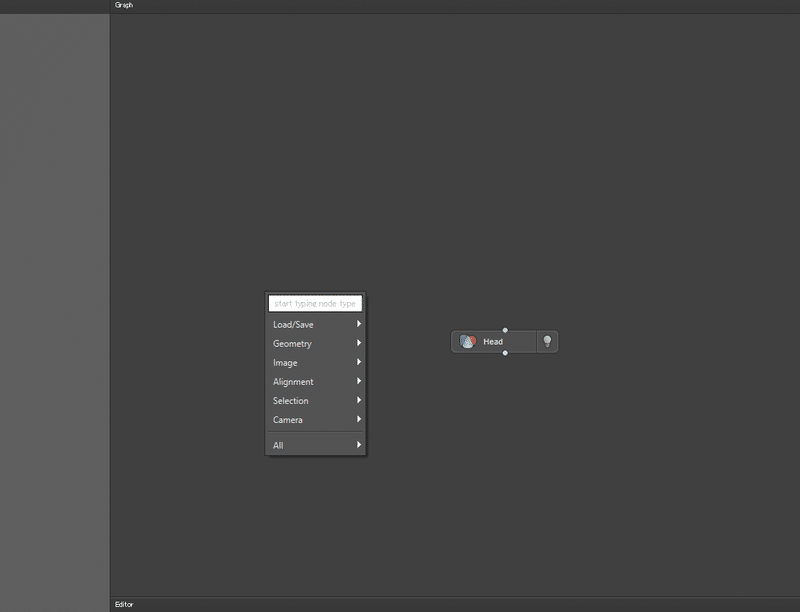Image resolution: width=800 pixels, height=612 pixels.
Task: Click the Head node geometry icon
Action: tap(467, 341)
